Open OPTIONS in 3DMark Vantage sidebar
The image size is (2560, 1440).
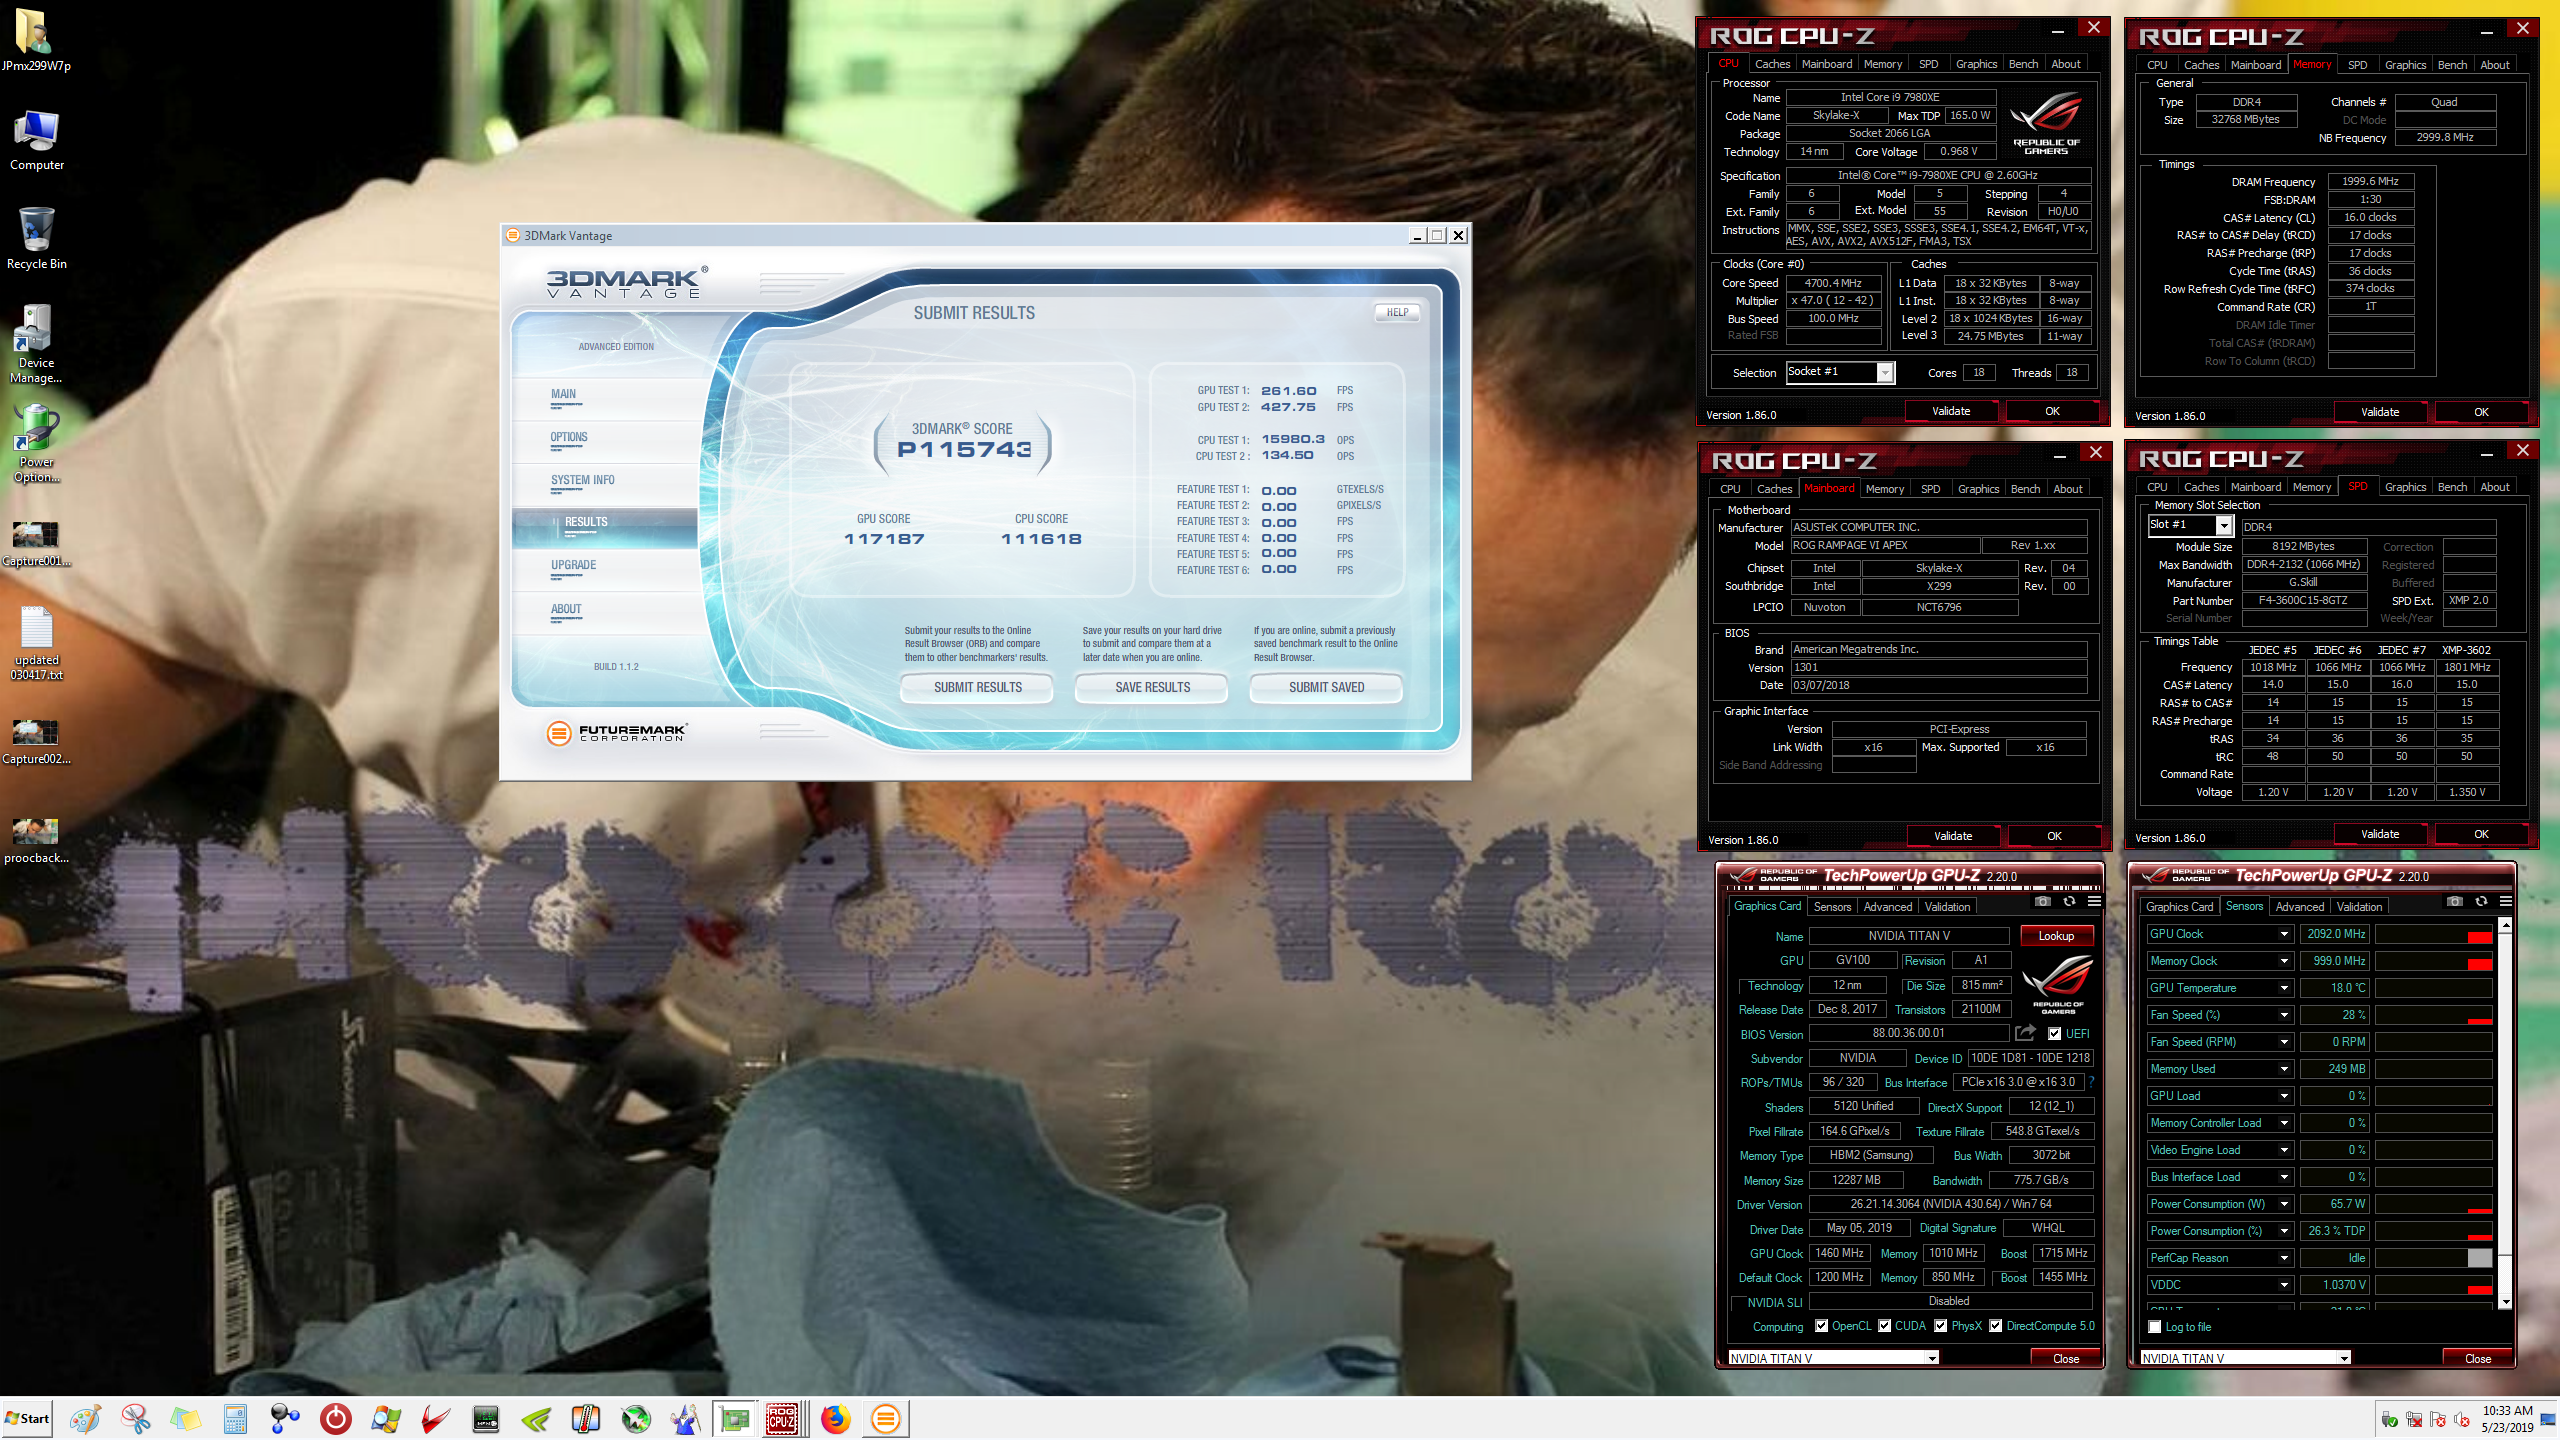(x=569, y=438)
